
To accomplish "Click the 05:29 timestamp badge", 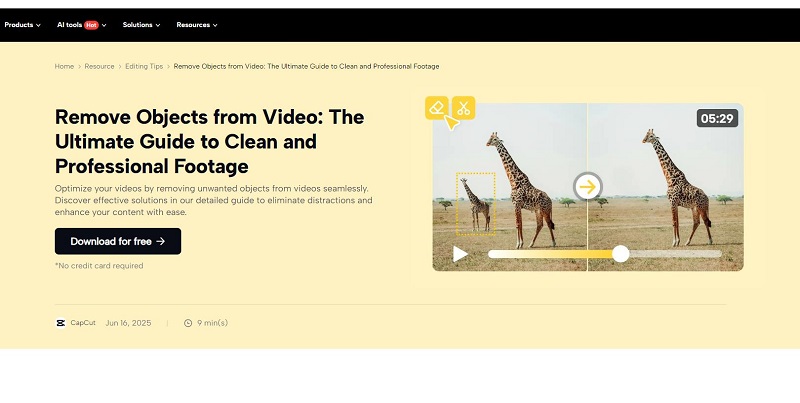I will coord(717,118).
